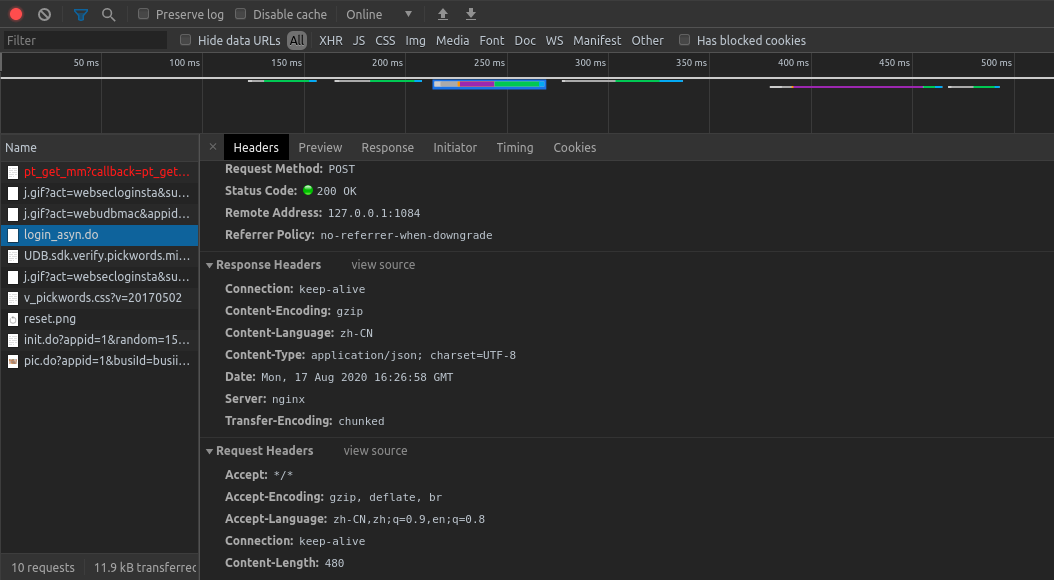Image resolution: width=1054 pixels, height=580 pixels.
Task: Close the request details panel
Action: pos(213,147)
